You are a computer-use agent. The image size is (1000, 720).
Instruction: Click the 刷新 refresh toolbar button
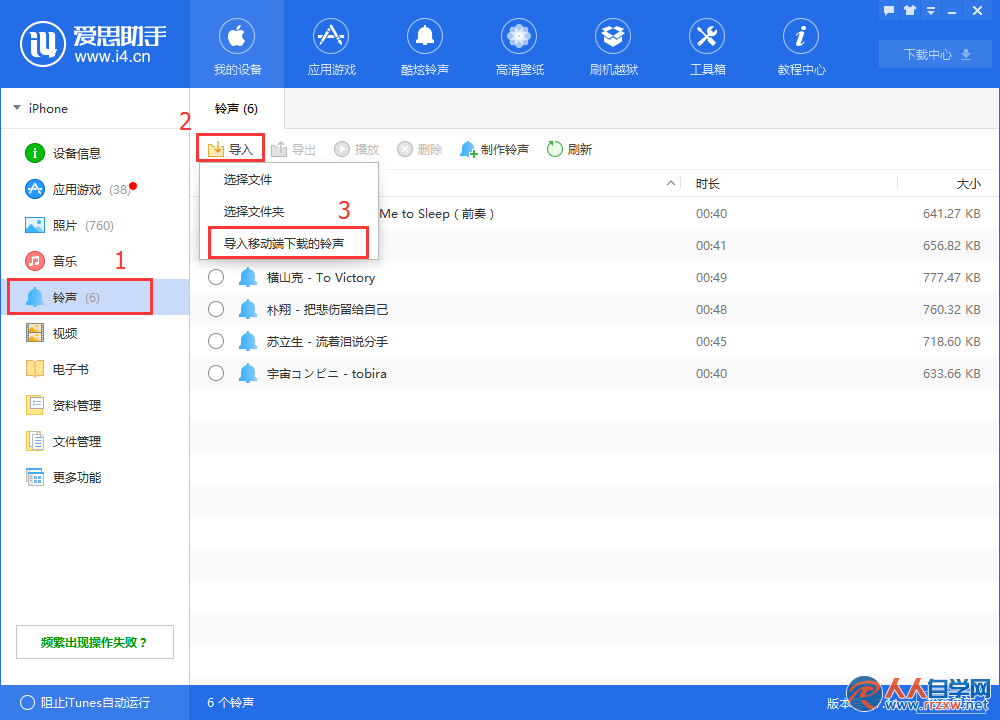[570, 149]
